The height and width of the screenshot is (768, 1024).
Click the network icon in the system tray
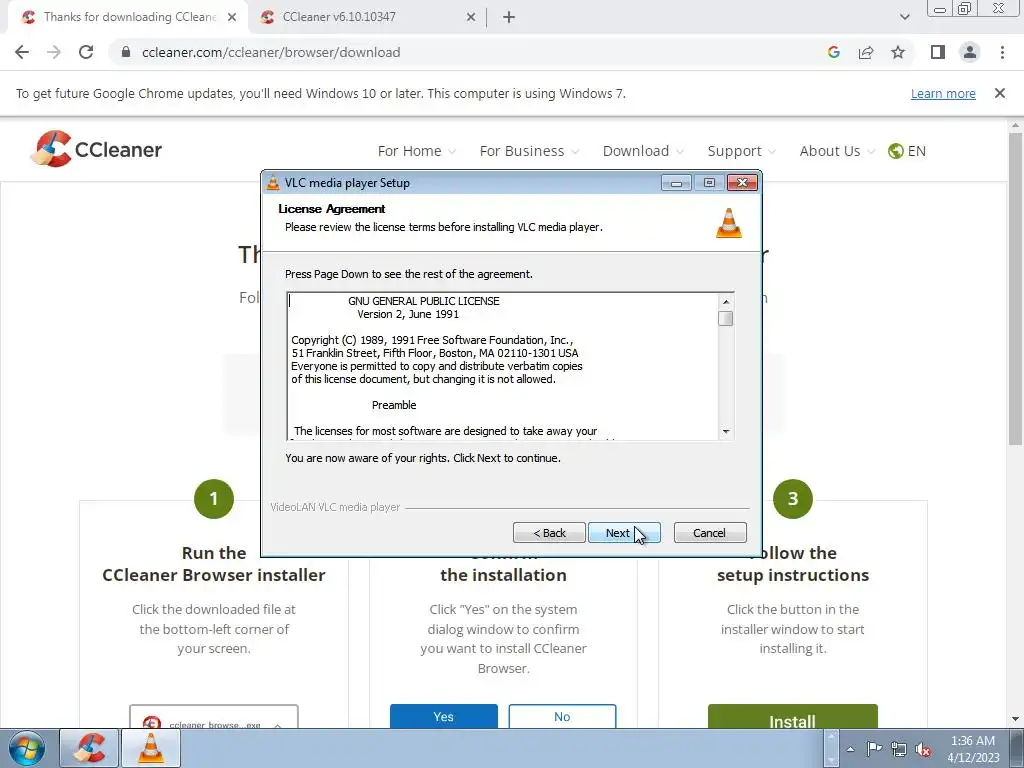(899, 749)
